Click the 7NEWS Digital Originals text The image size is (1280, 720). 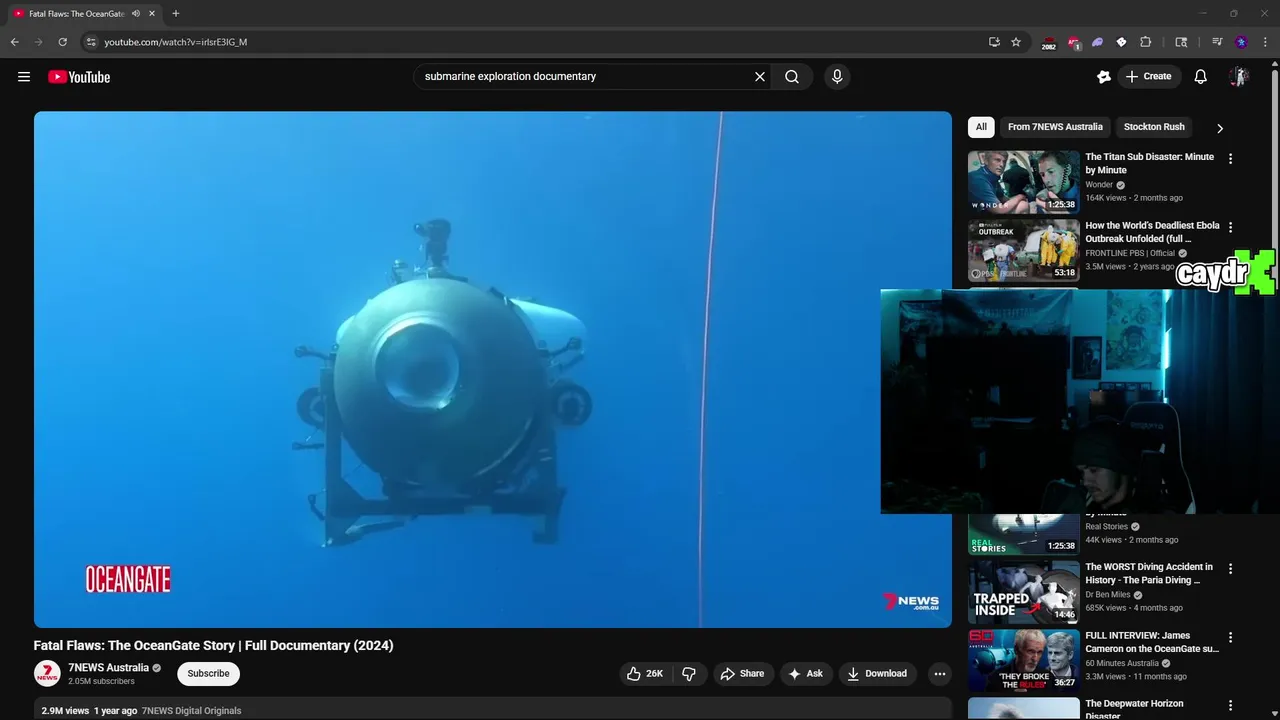point(191,711)
